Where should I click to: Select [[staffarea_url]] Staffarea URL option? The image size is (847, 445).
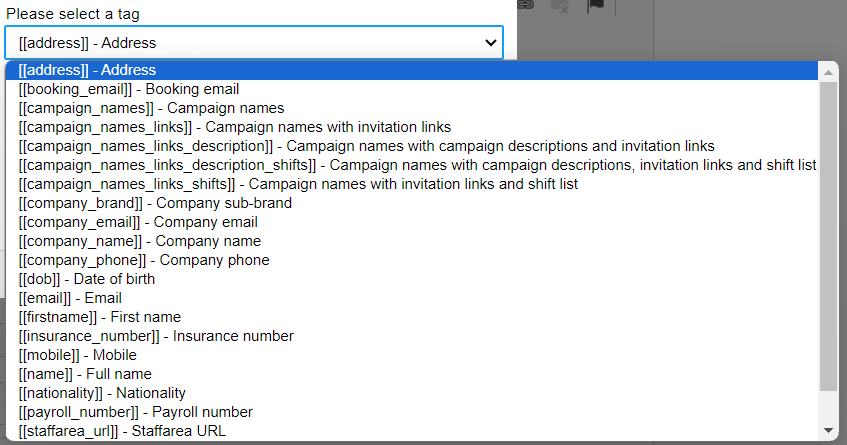point(412,431)
